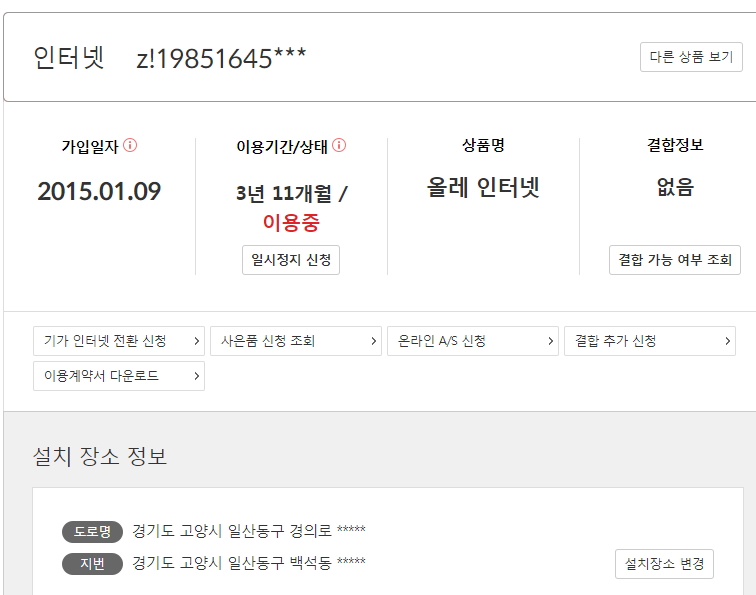The height and width of the screenshot is (595, 756).
Task: Click the arrow on 결합 추가 신청
Action: 728,341
